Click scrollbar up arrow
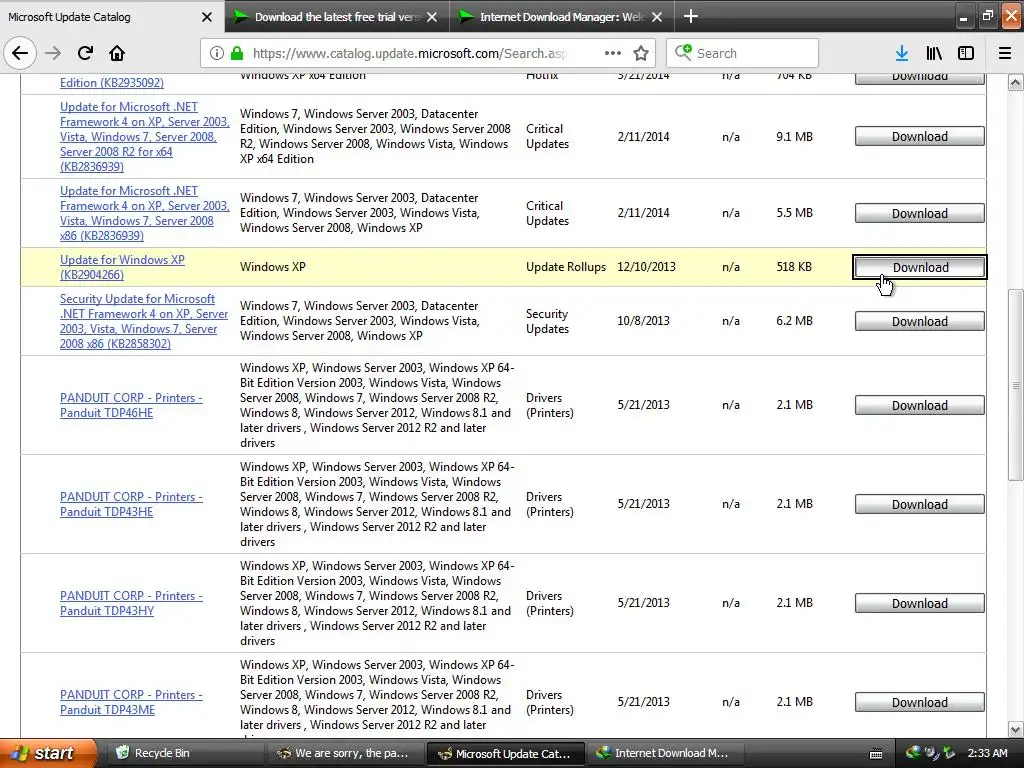Image resolution: width=1024 pixels, height=768 pixels. [1015, 82]
